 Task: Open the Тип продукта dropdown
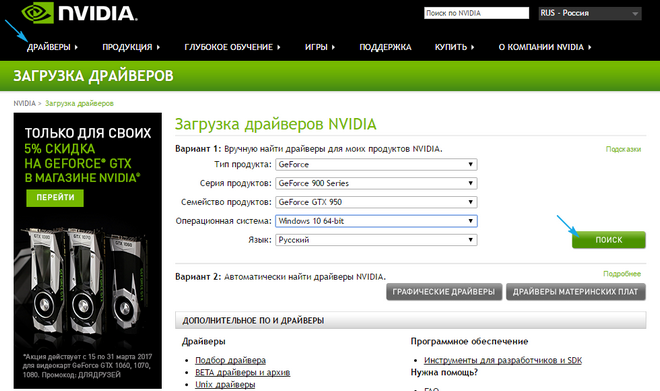376,164
